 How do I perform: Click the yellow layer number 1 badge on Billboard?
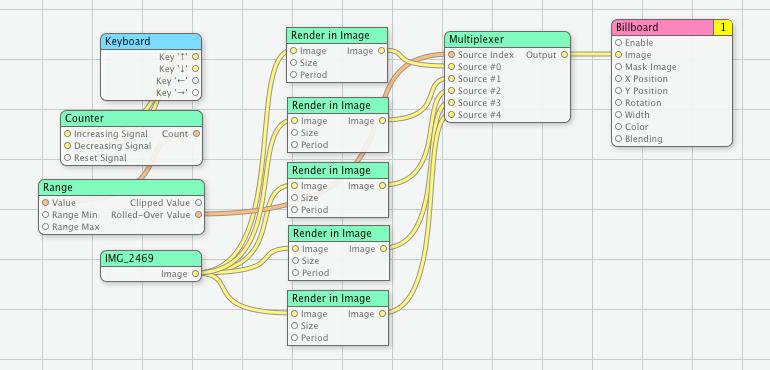(723, 28)
